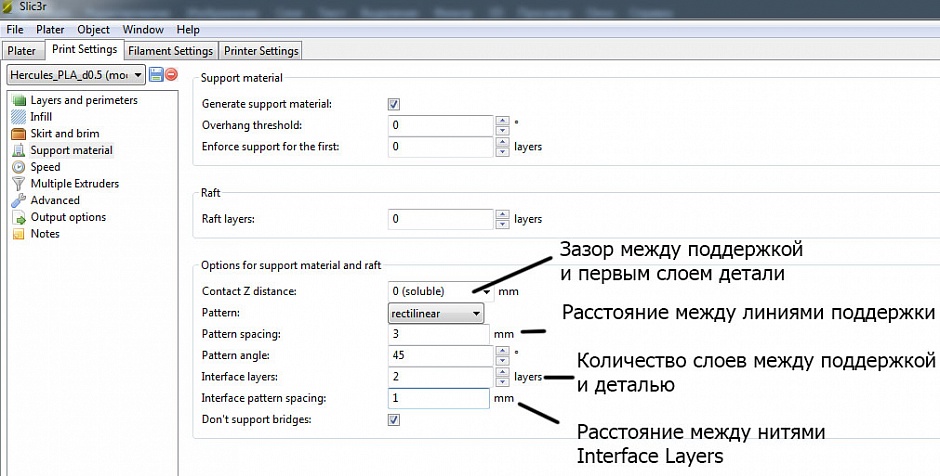Switch to the Print Settings tab
The width and height of the screenshot is (940, 476).
pyautogui.click(x=85, y=50)
